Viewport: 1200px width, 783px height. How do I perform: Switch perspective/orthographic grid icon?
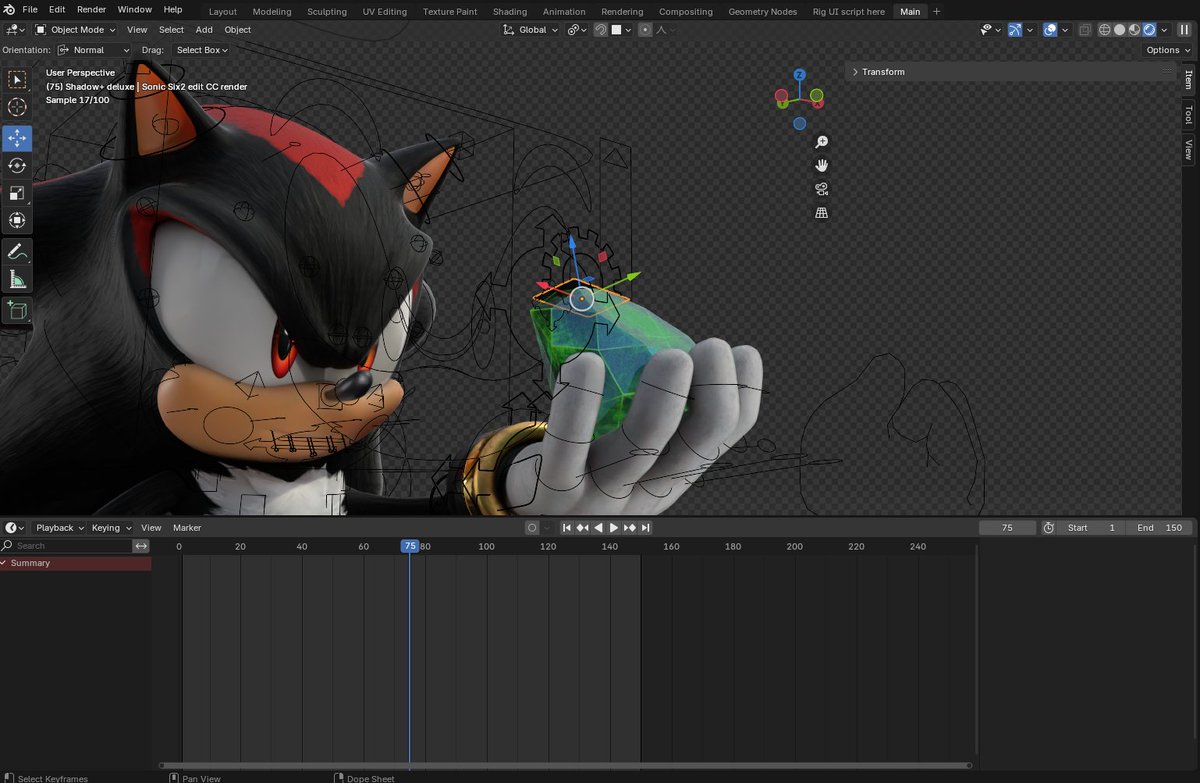pyautogui.click(x=822, y=213)
